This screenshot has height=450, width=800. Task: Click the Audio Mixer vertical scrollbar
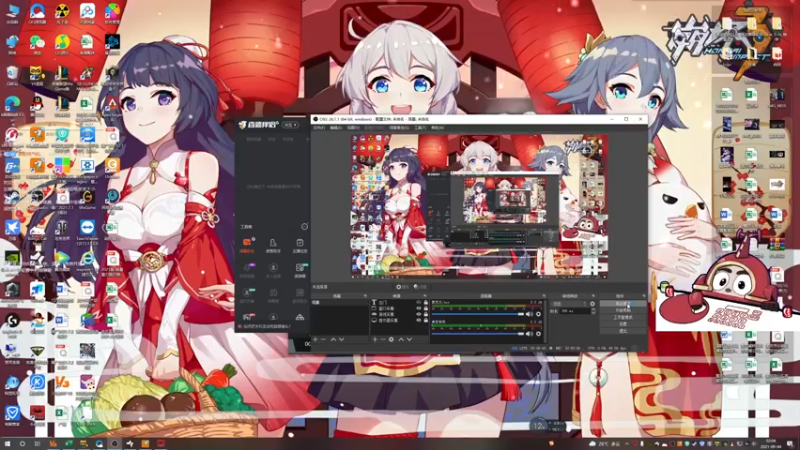coord(546,321)
